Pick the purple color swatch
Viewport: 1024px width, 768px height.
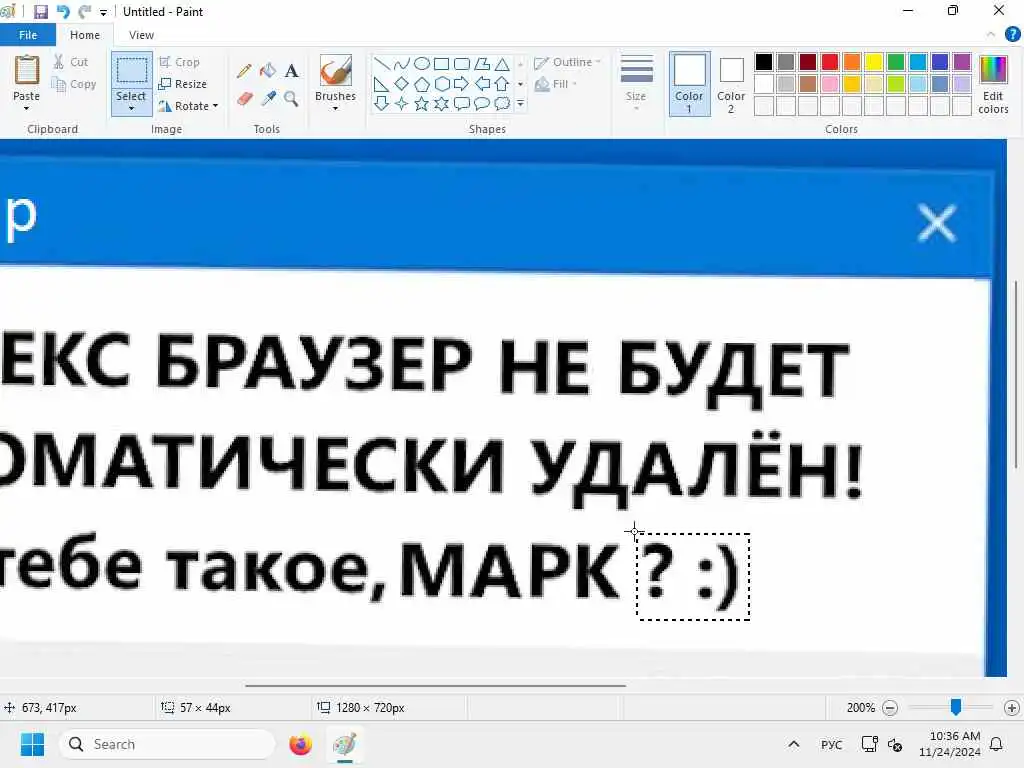[x=962, y=62]
